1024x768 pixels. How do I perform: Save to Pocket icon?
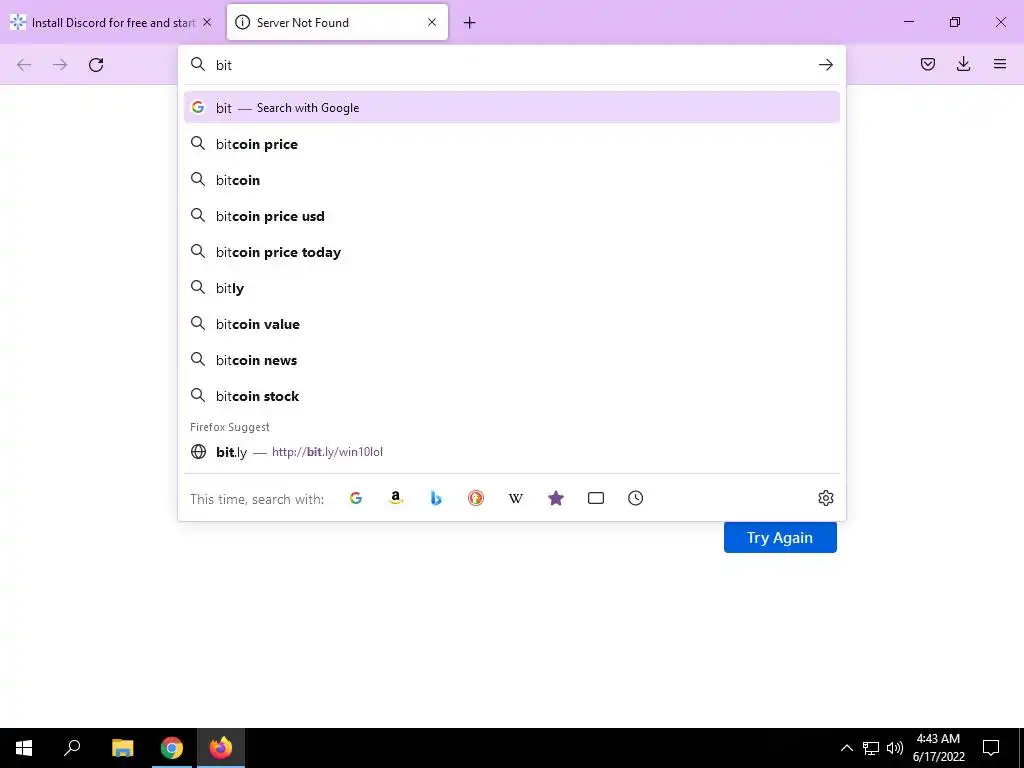pos(927,64)
